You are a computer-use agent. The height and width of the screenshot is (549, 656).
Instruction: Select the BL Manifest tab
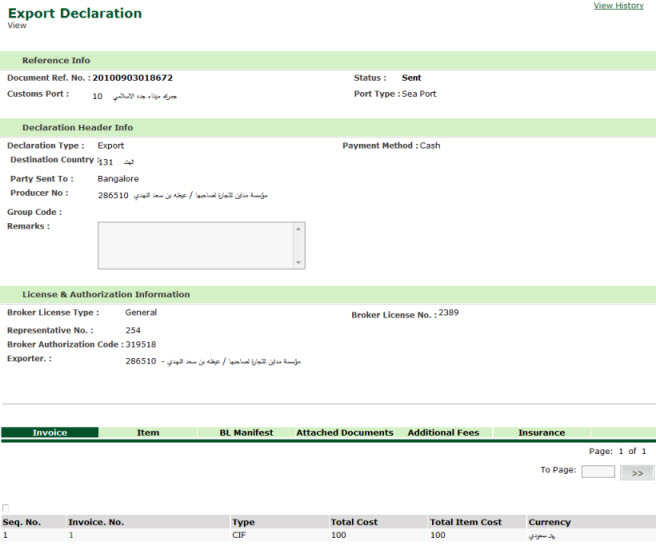click(246, 433)
